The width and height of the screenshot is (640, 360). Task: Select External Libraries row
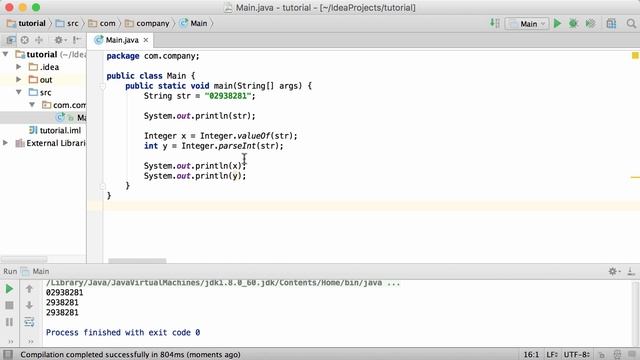tap(43, 143)
